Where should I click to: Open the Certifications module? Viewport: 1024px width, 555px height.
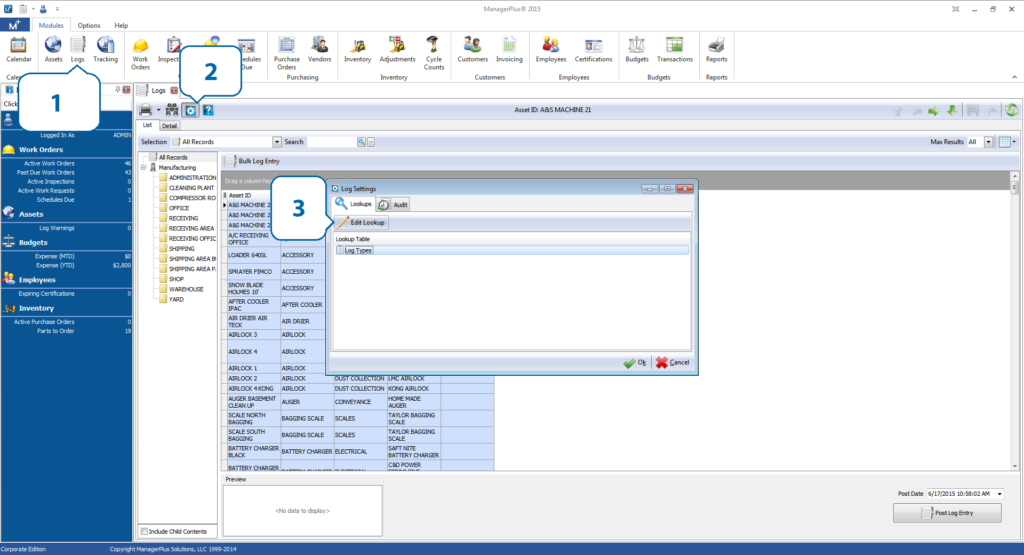(593, 50)
